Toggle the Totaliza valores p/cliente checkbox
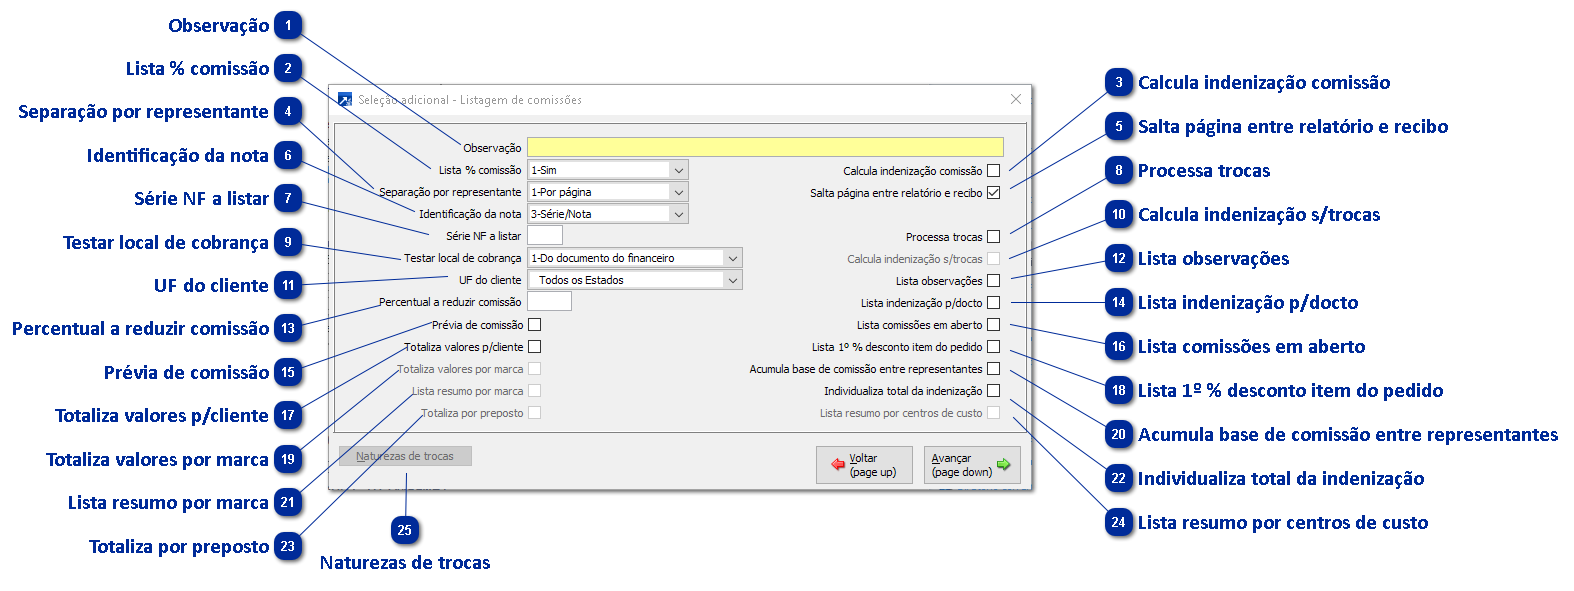This screenshot has height=591, width=1574. [x=535, y=347]
